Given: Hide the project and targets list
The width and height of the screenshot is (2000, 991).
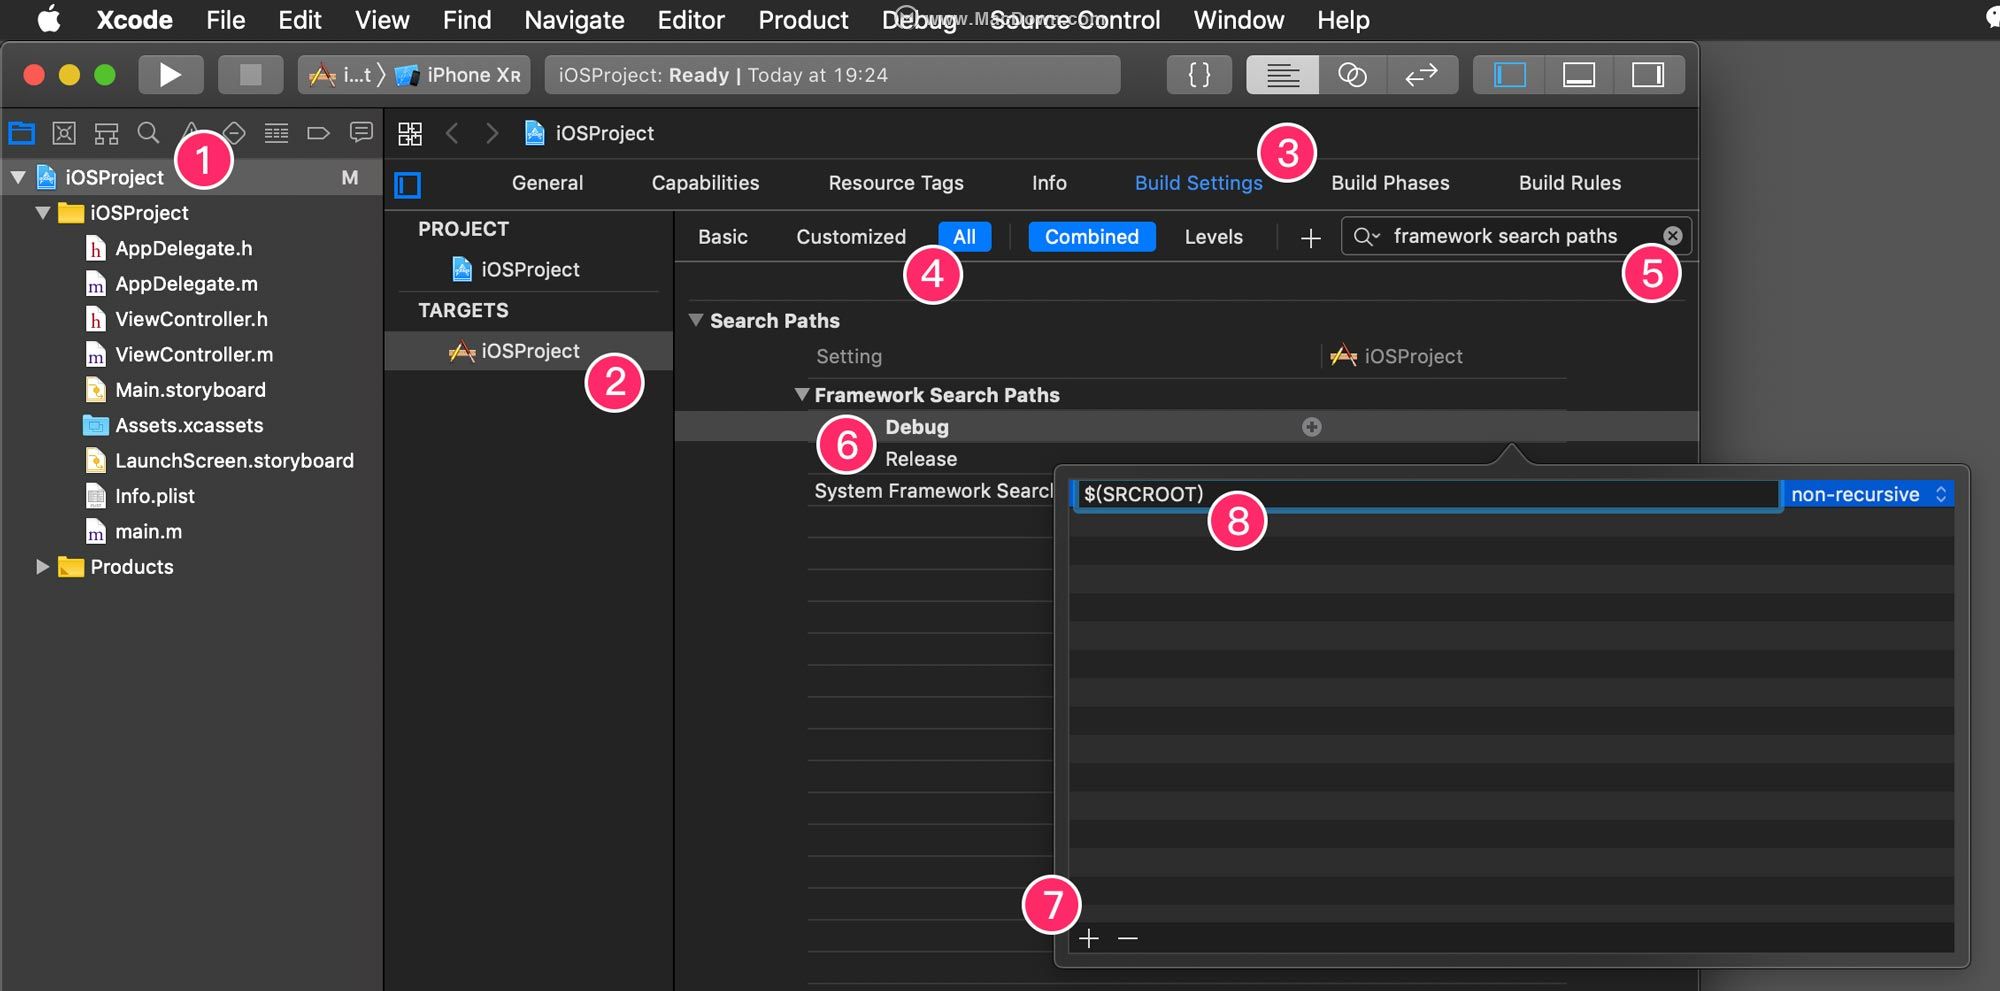Looking at the screenshot, I should click(408, 185).
